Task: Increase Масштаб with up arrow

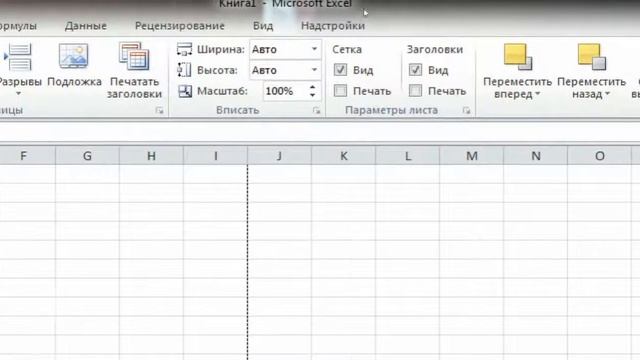Action: coord(312,87)
